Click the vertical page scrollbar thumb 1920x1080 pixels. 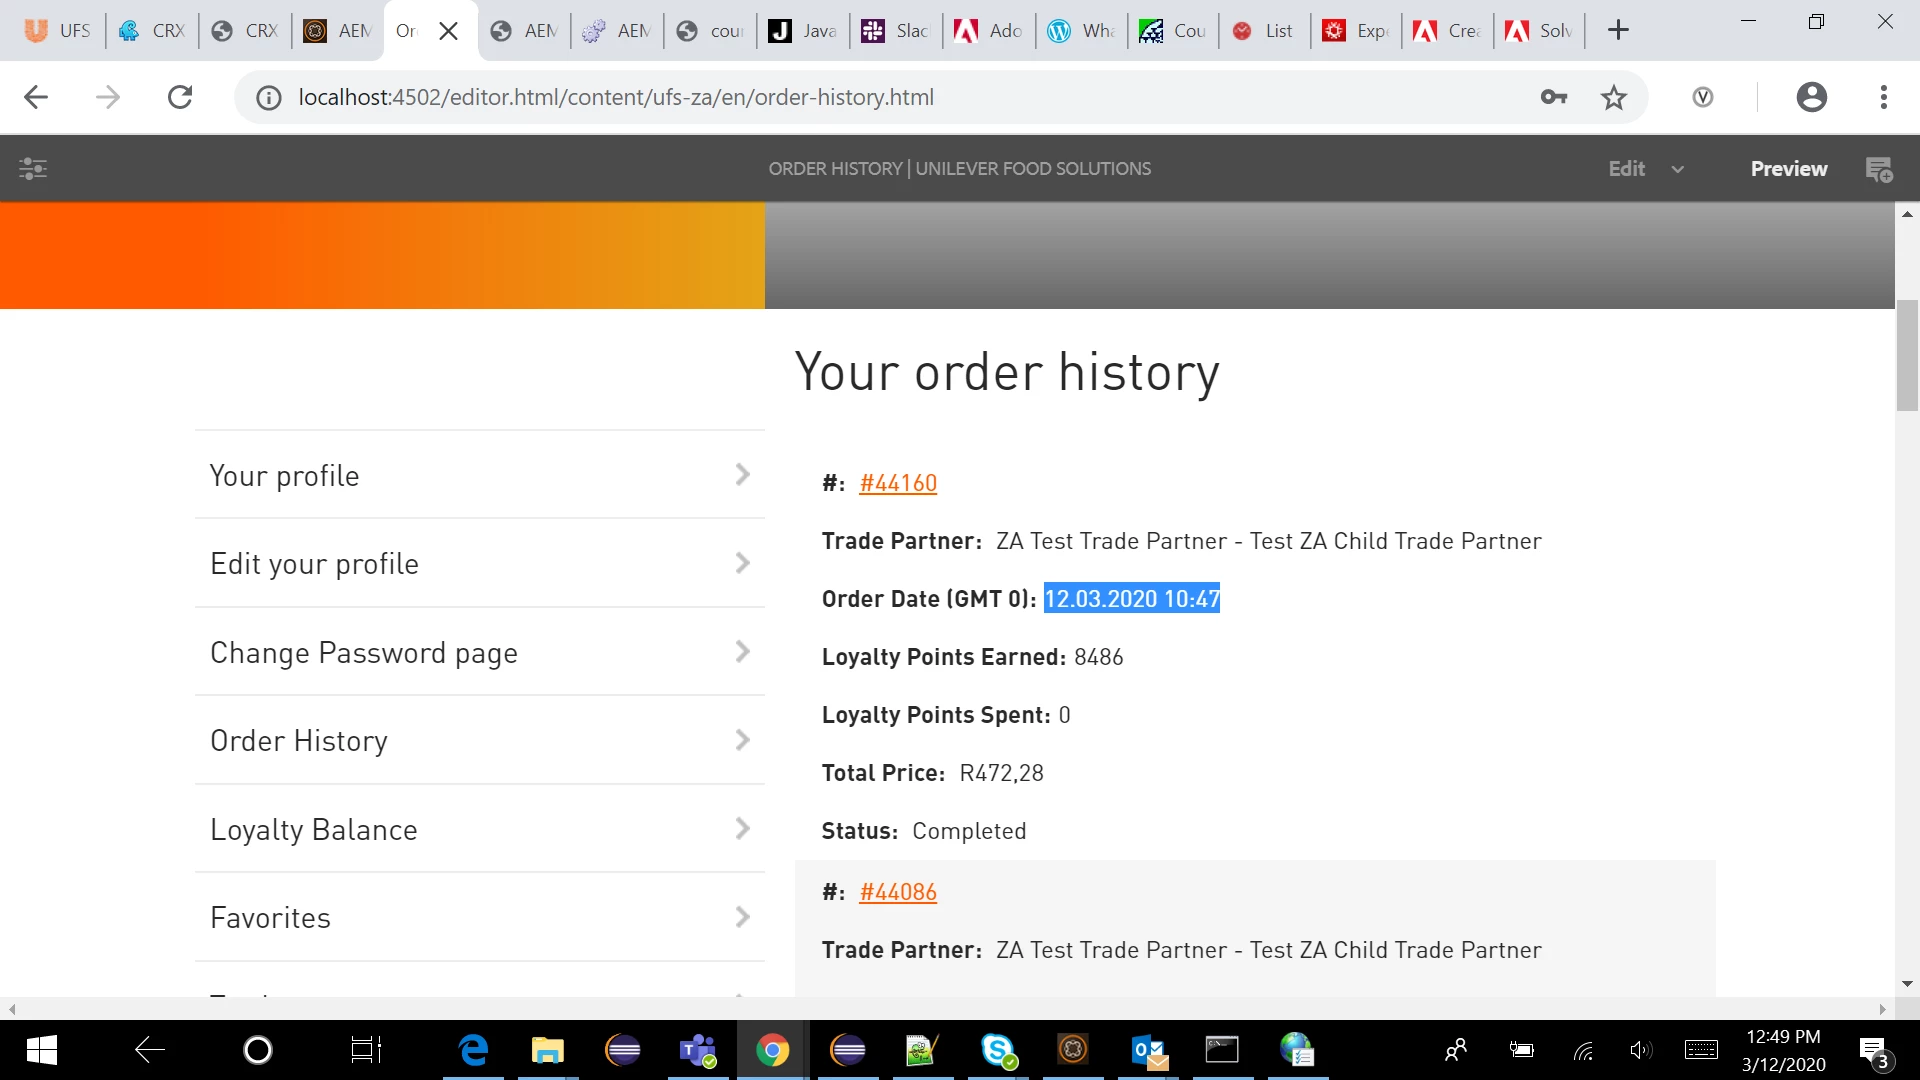tap(1907, 355)
